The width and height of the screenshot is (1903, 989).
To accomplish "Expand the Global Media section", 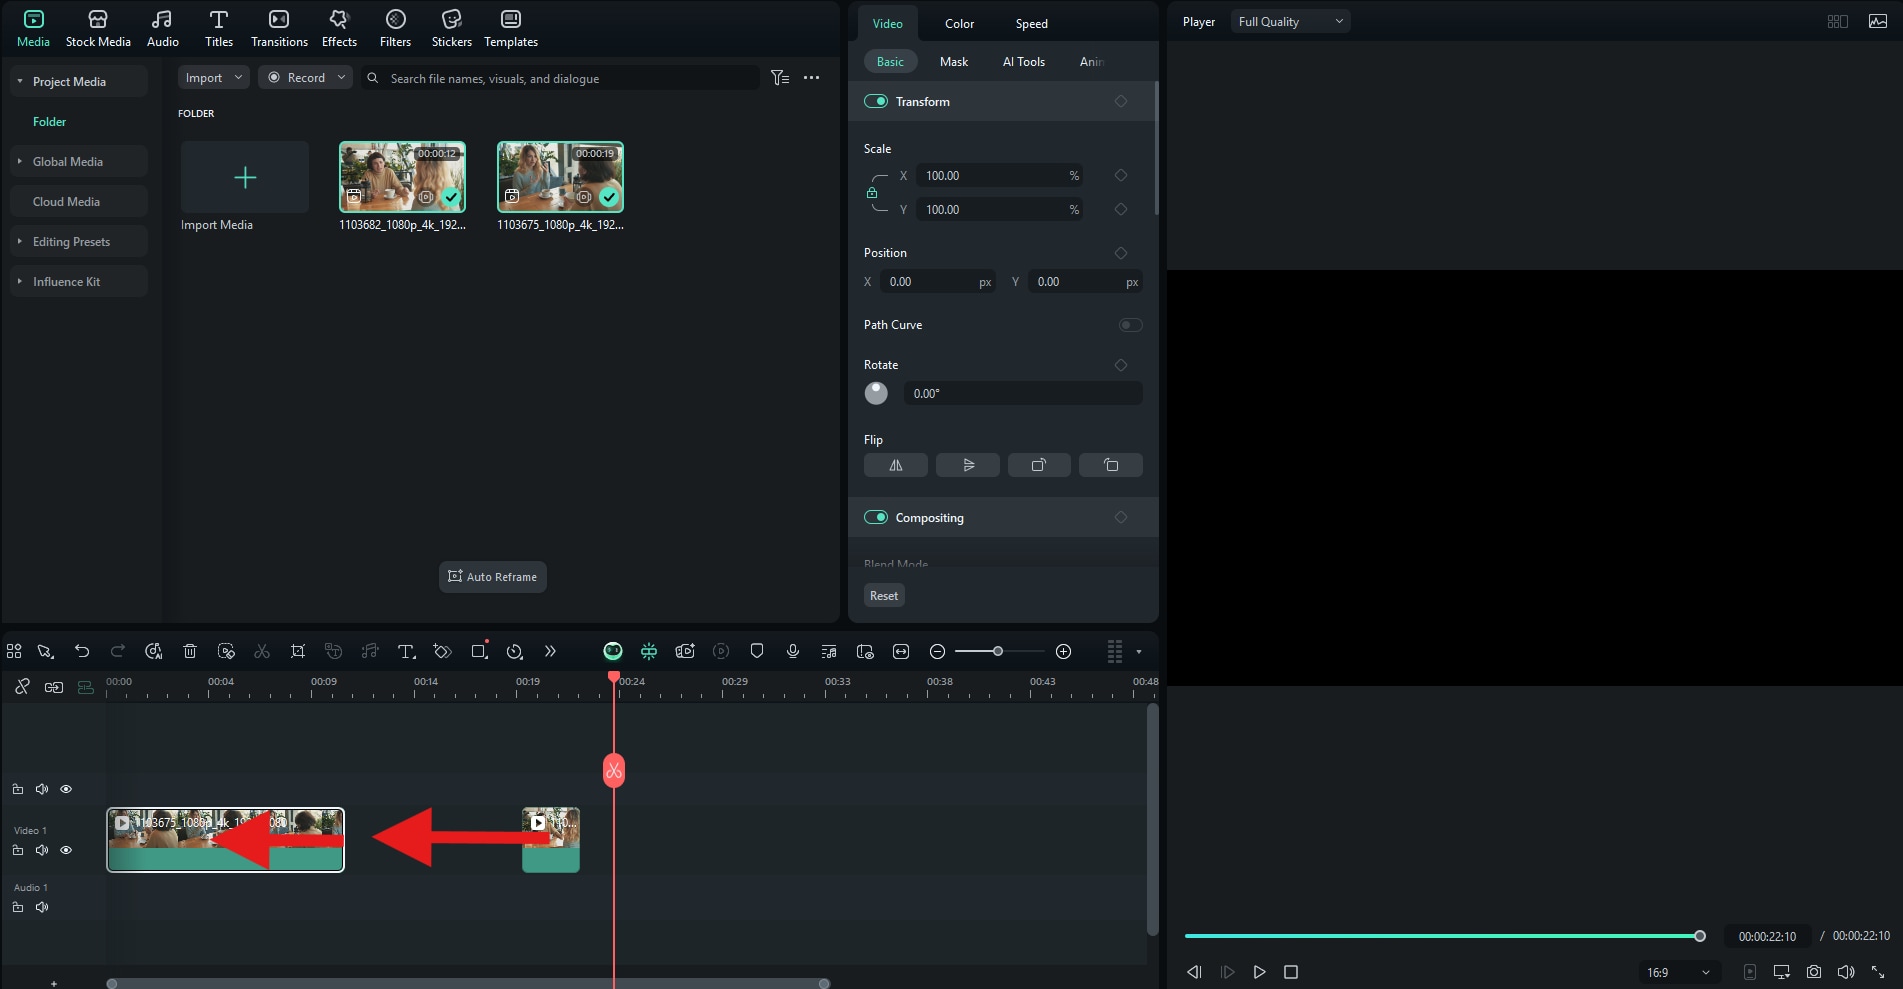I will [x=20, y=161].
